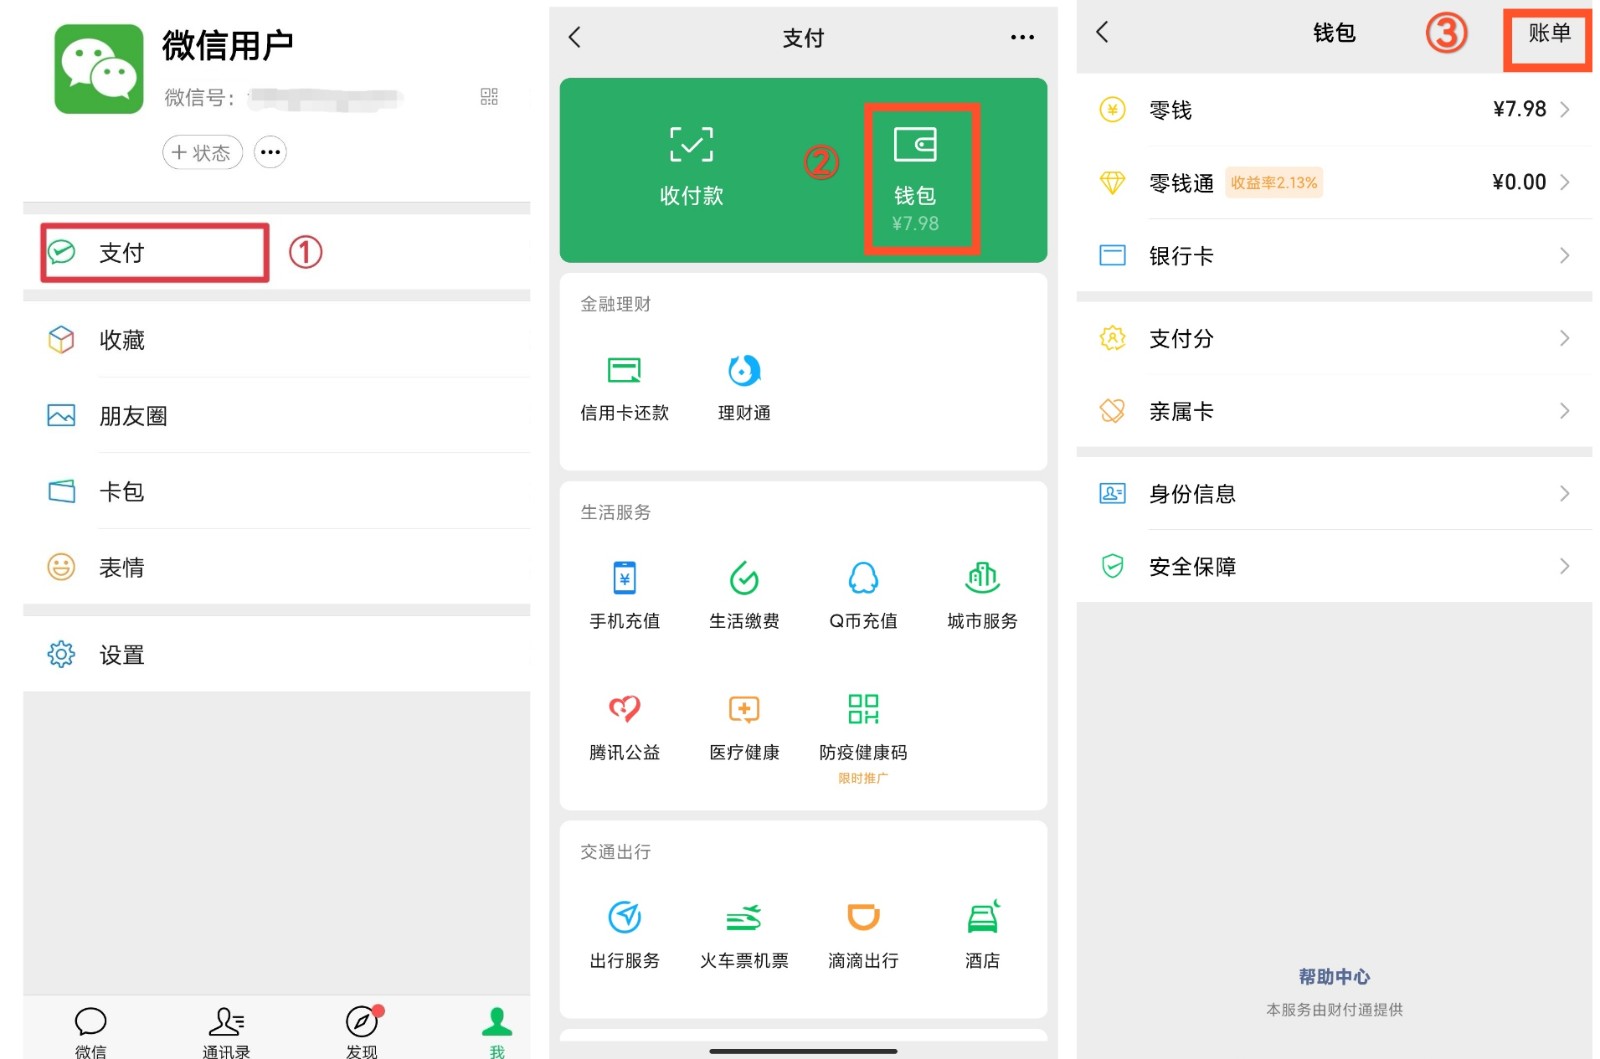The image size is (1600, 1059).
Task: Expand the 安全保障 row chevron
Action: point(1565,566)
